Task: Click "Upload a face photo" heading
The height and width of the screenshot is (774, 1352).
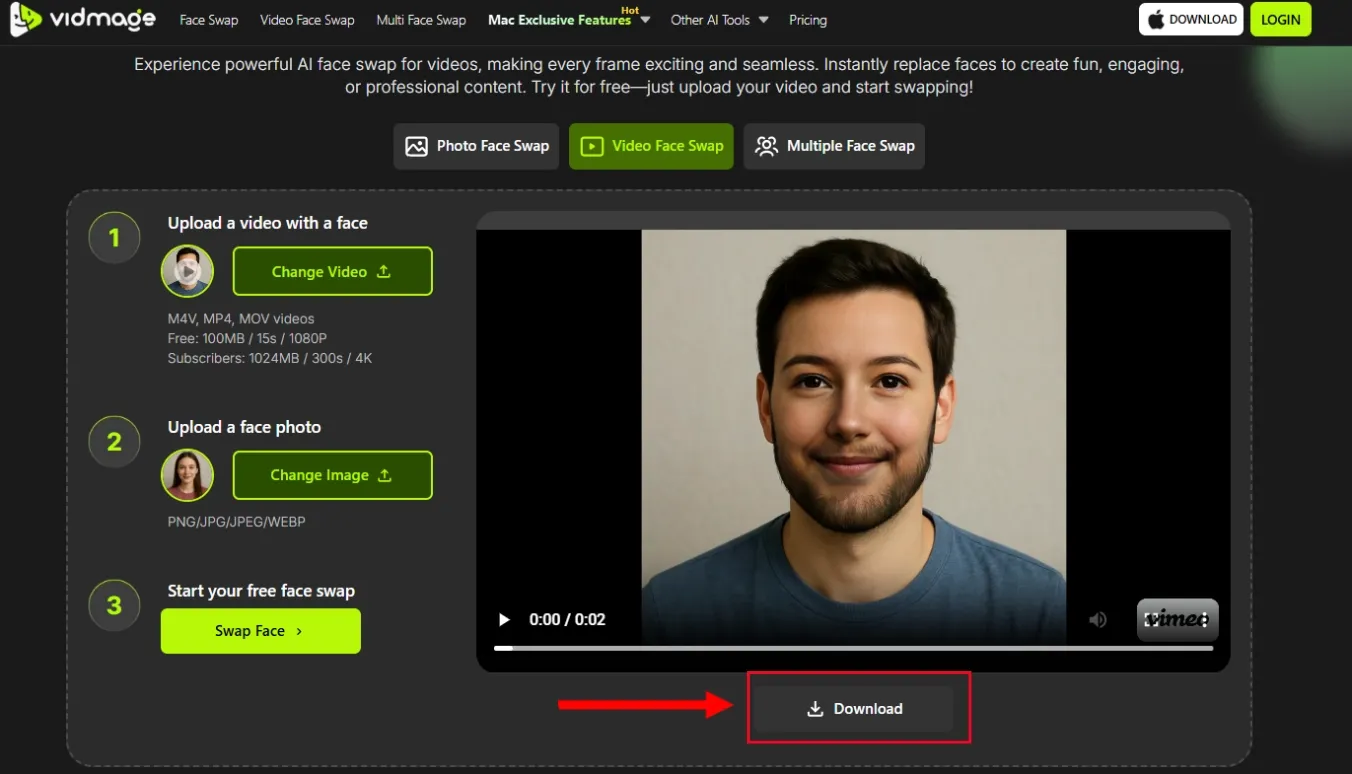Action: click(x=244, y=427)
